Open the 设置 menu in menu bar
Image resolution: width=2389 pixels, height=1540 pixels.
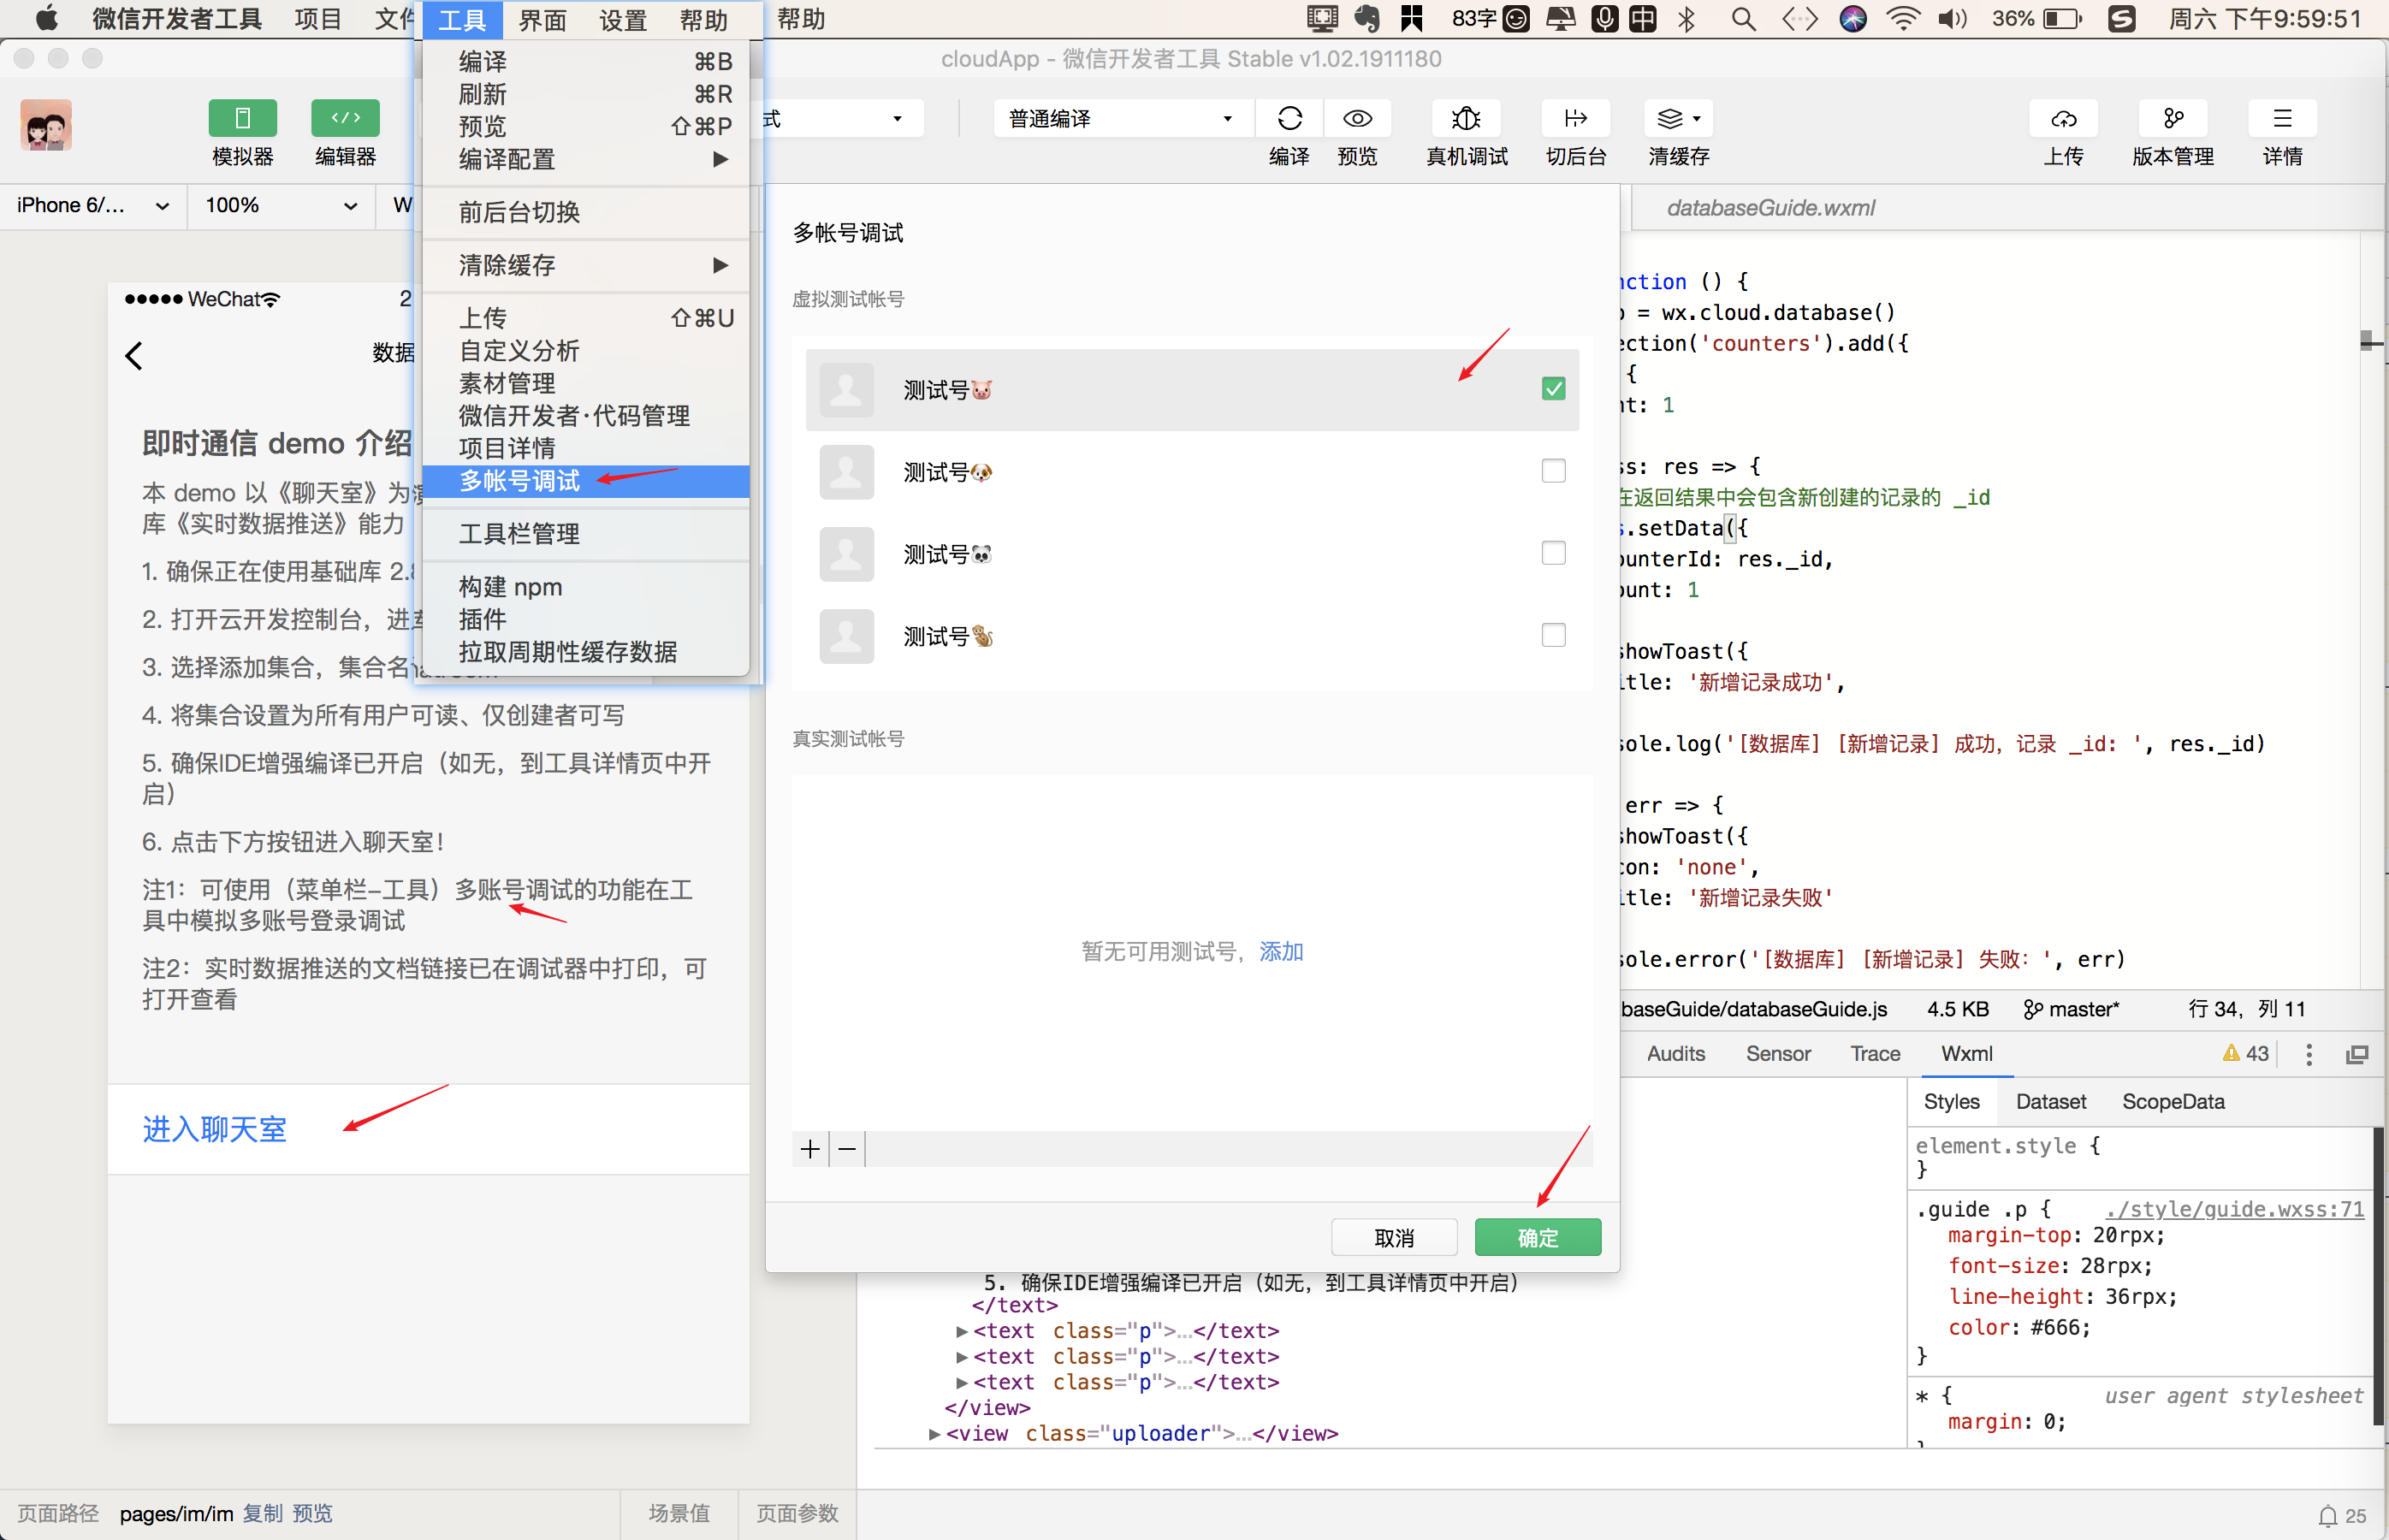(x=622, y=19)
